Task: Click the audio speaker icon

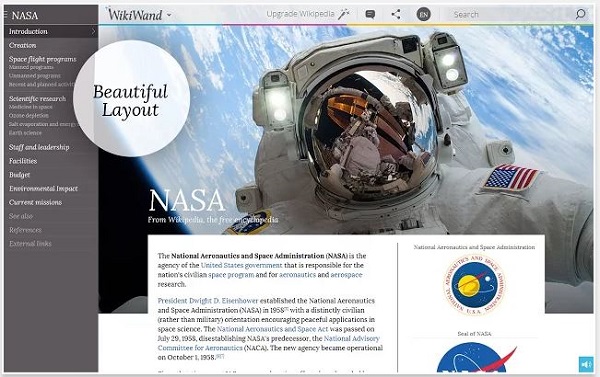Action: click(x=586, y=364)
